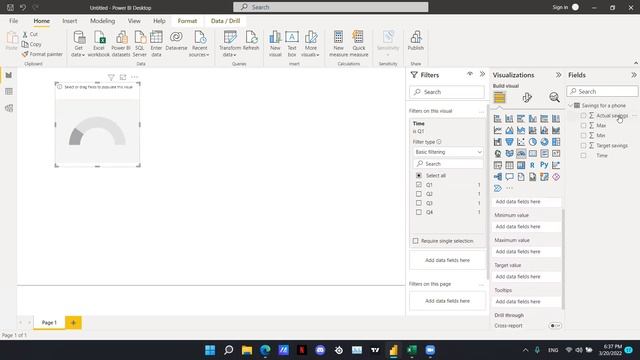Switch to the Modeling ribbon tab
640x360 pixels.
pyautogui.click(x=102, y=21)
